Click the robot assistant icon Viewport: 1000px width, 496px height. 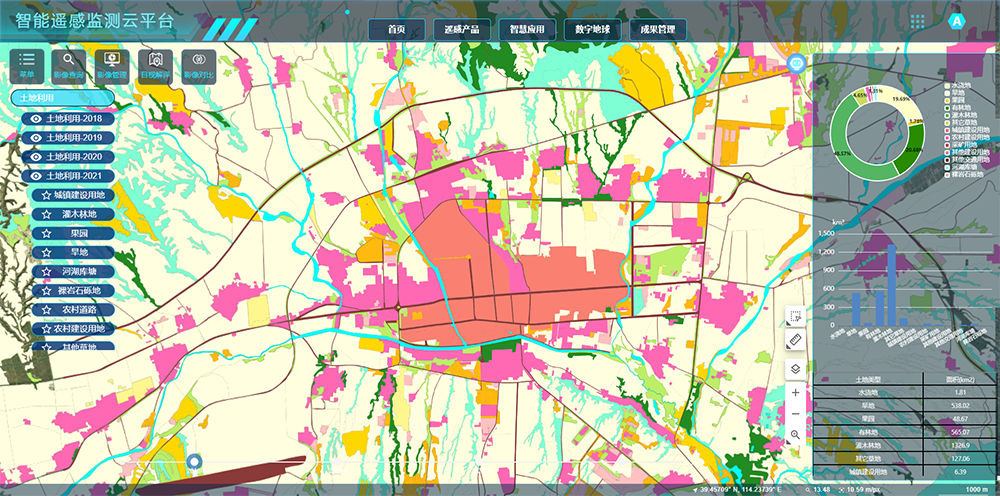coord(796,64)
